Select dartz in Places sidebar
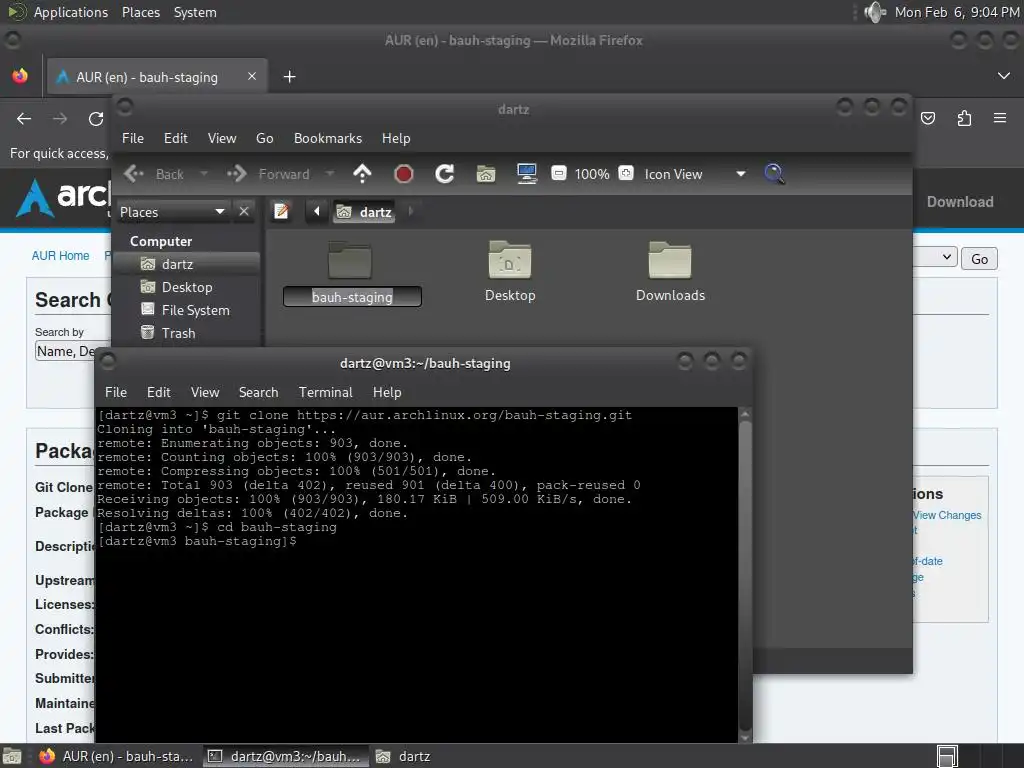 (x=187, y=264)
